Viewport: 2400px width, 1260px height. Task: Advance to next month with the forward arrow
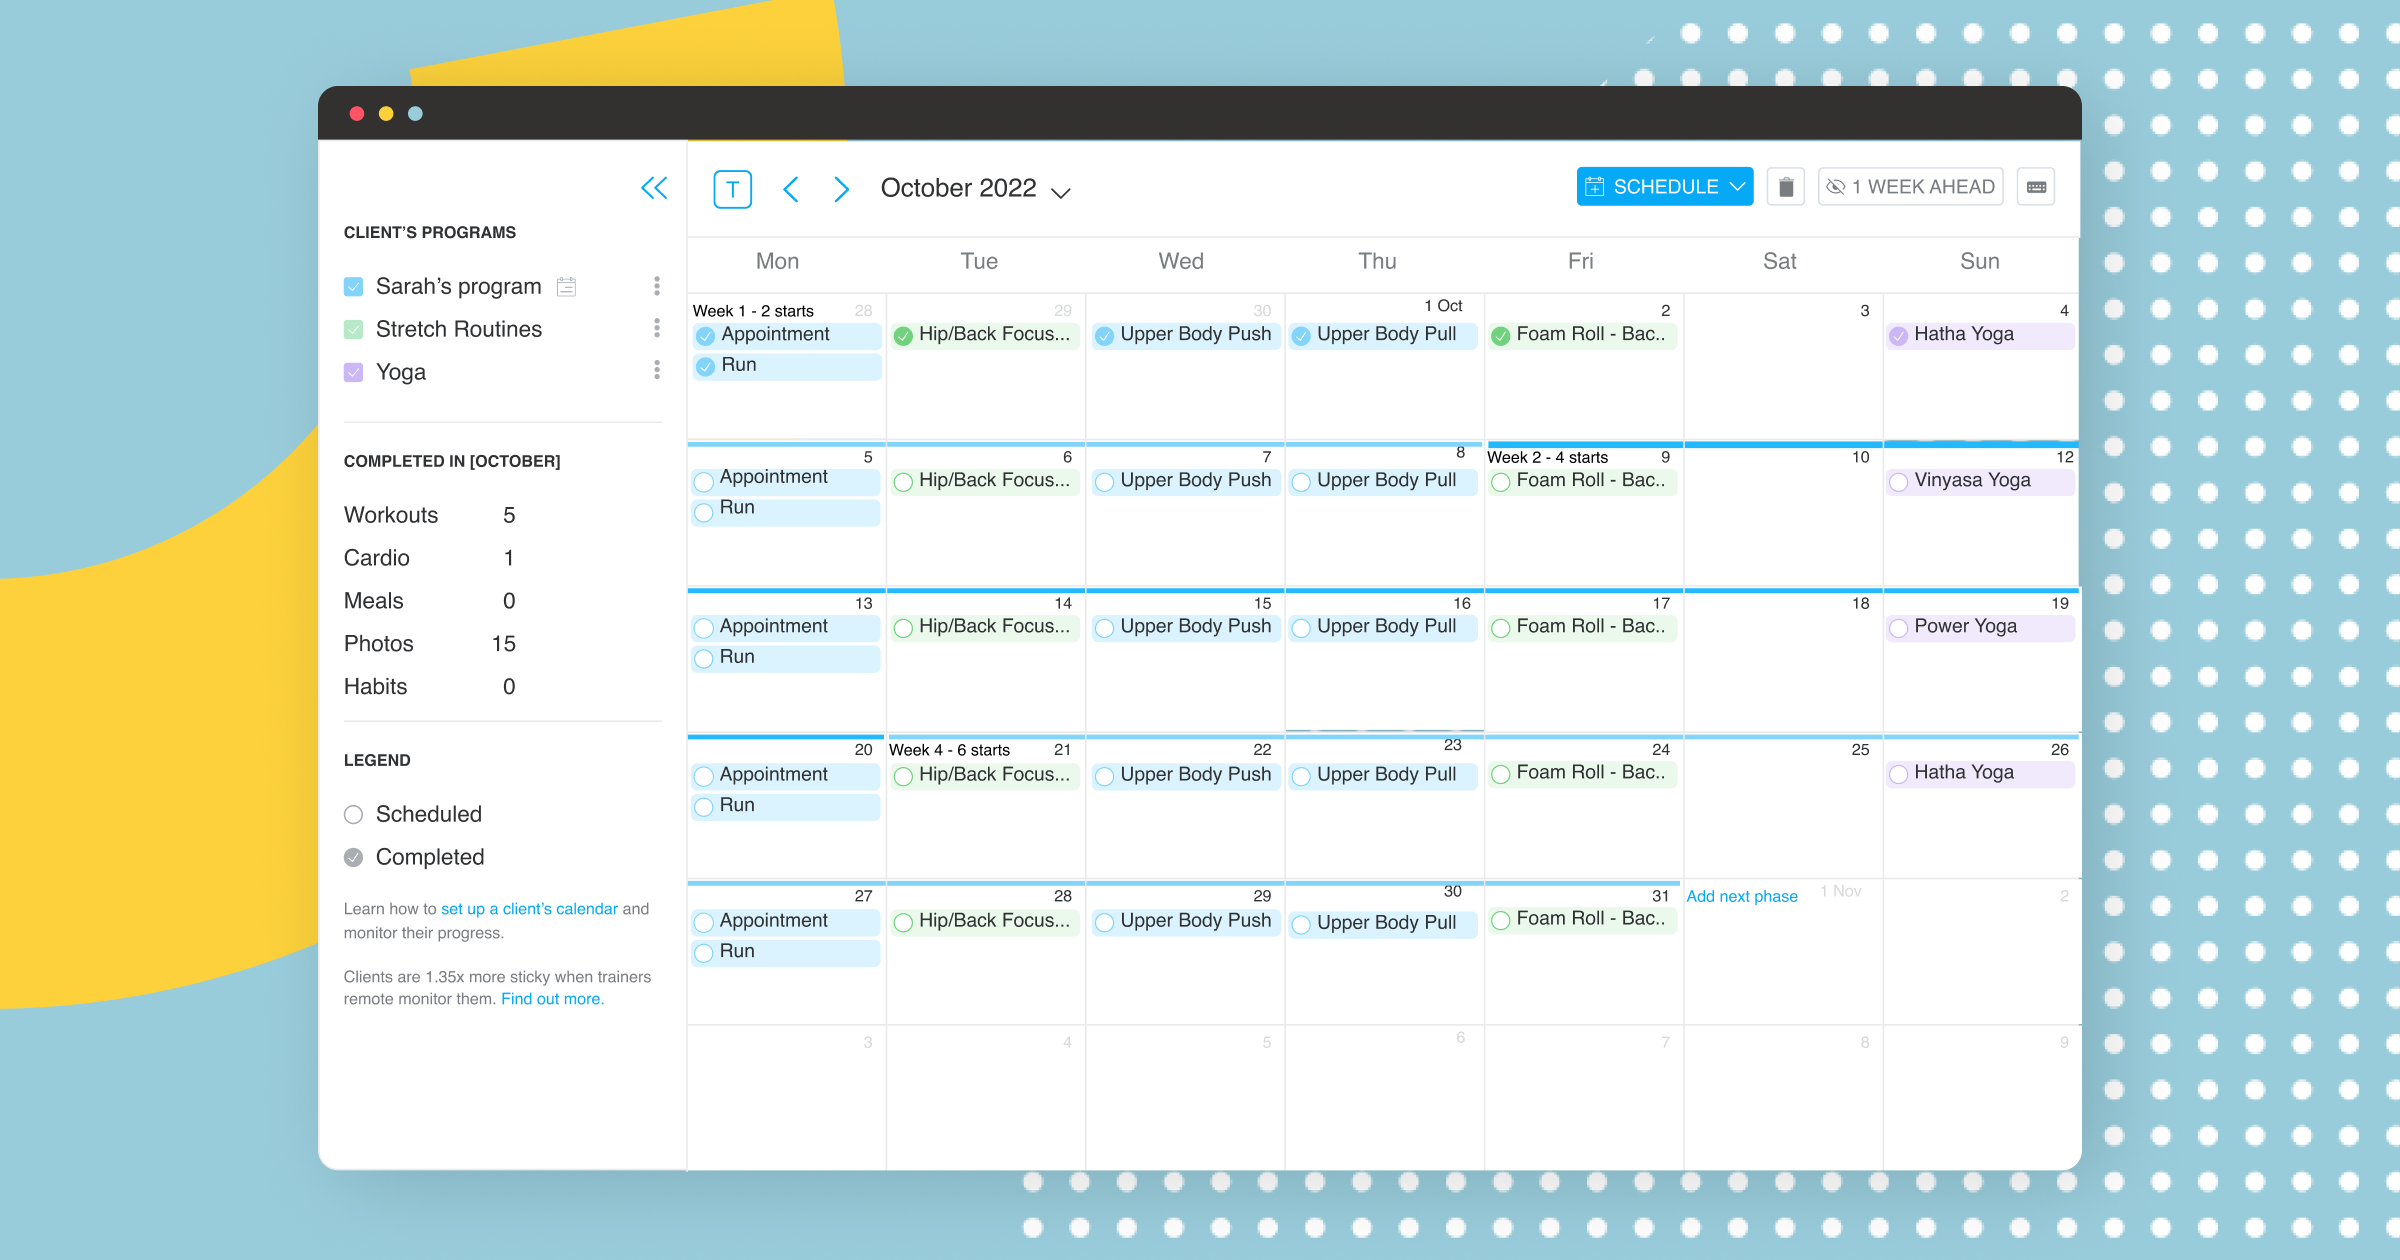841,188
